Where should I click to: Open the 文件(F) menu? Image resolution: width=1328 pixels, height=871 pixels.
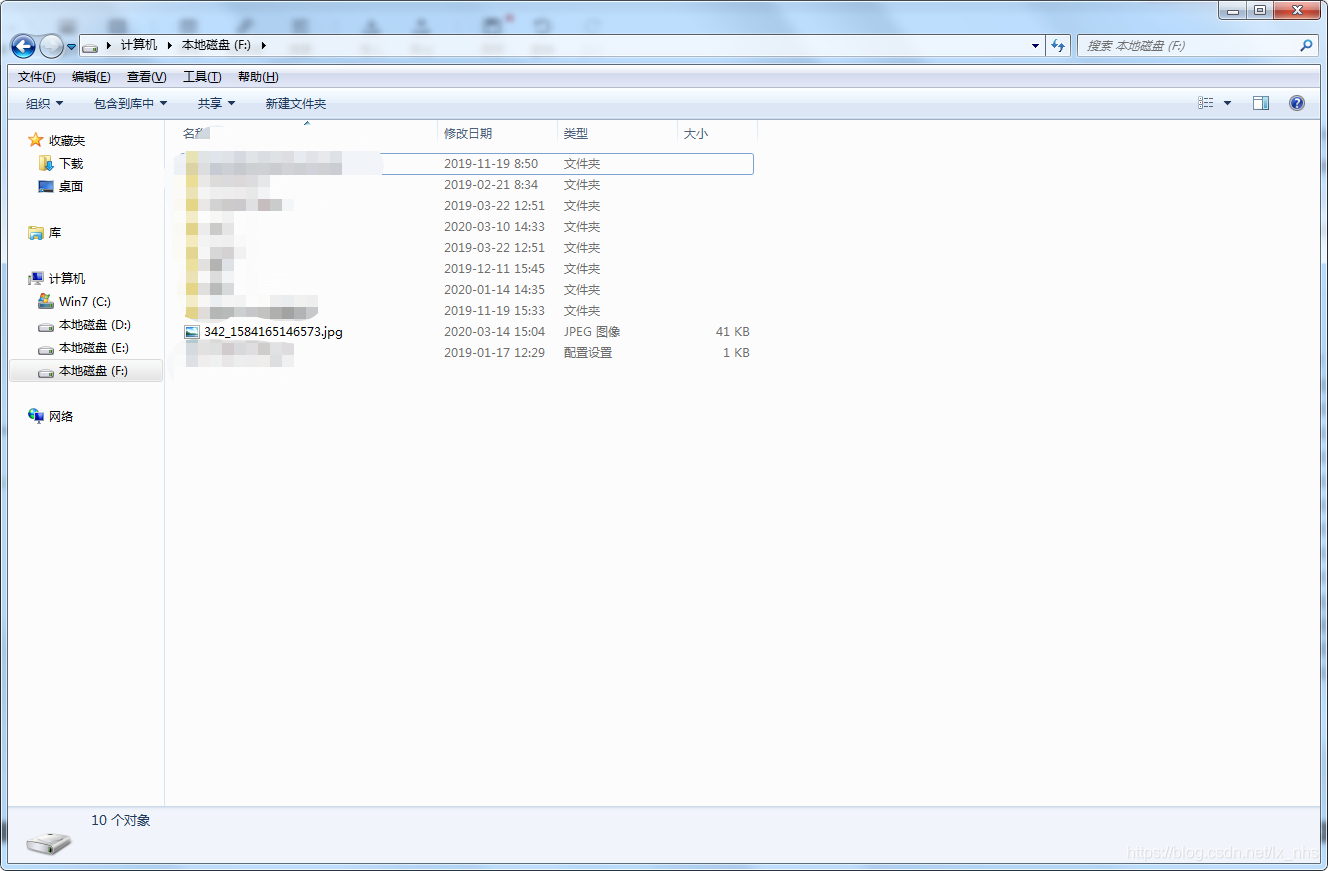coord(37,77)
